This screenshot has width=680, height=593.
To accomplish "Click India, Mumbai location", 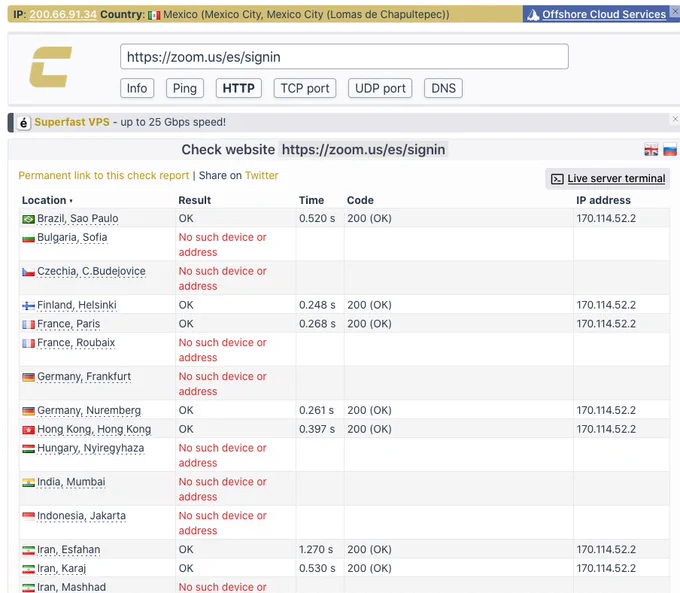I will pos(71,482).
